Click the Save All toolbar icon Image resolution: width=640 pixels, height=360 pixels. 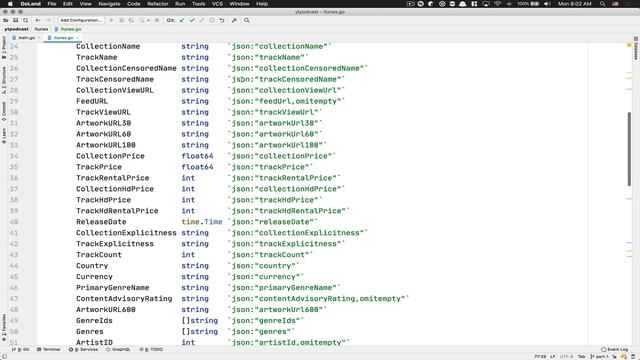(16, 20)
